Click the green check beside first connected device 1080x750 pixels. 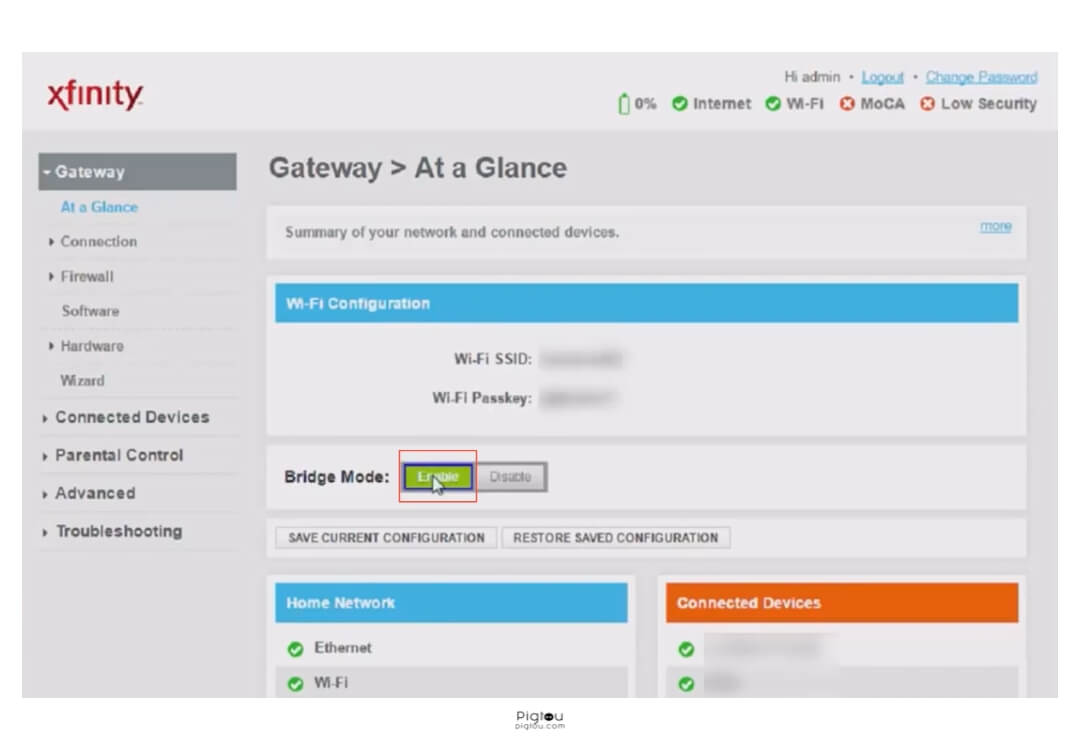(686, 648)
